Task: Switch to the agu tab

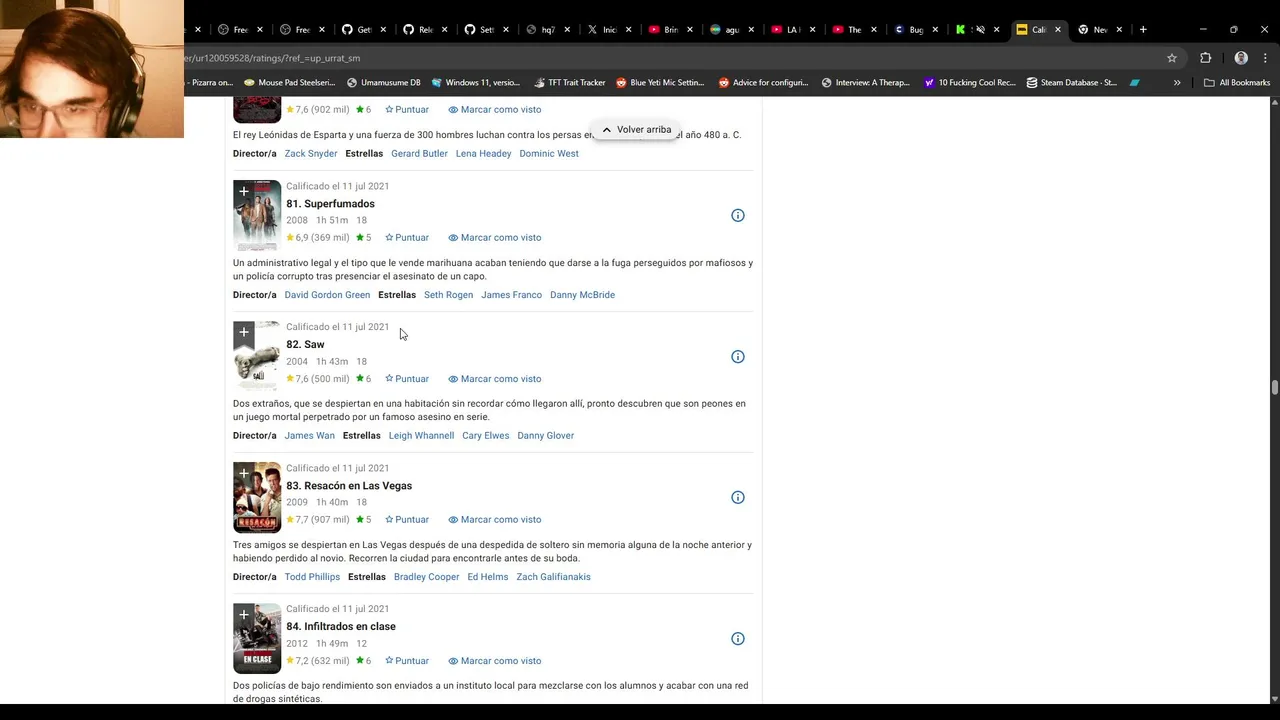Action: [733, 29]
